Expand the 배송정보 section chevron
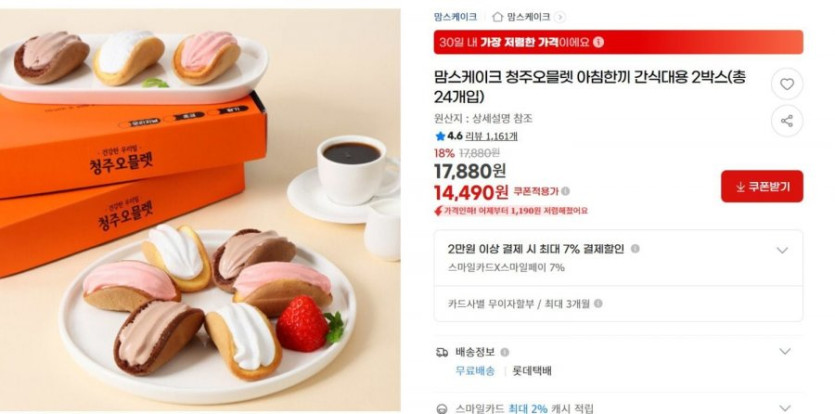 pos(785,351)
